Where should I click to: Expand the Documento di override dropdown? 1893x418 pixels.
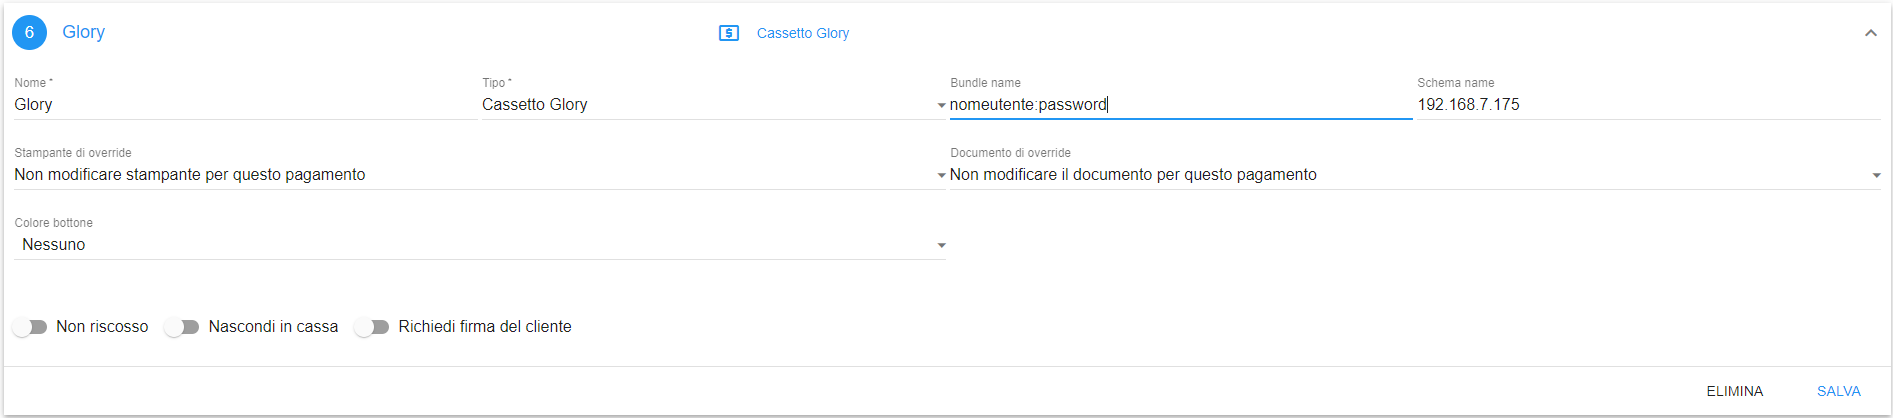point(1415,175)
